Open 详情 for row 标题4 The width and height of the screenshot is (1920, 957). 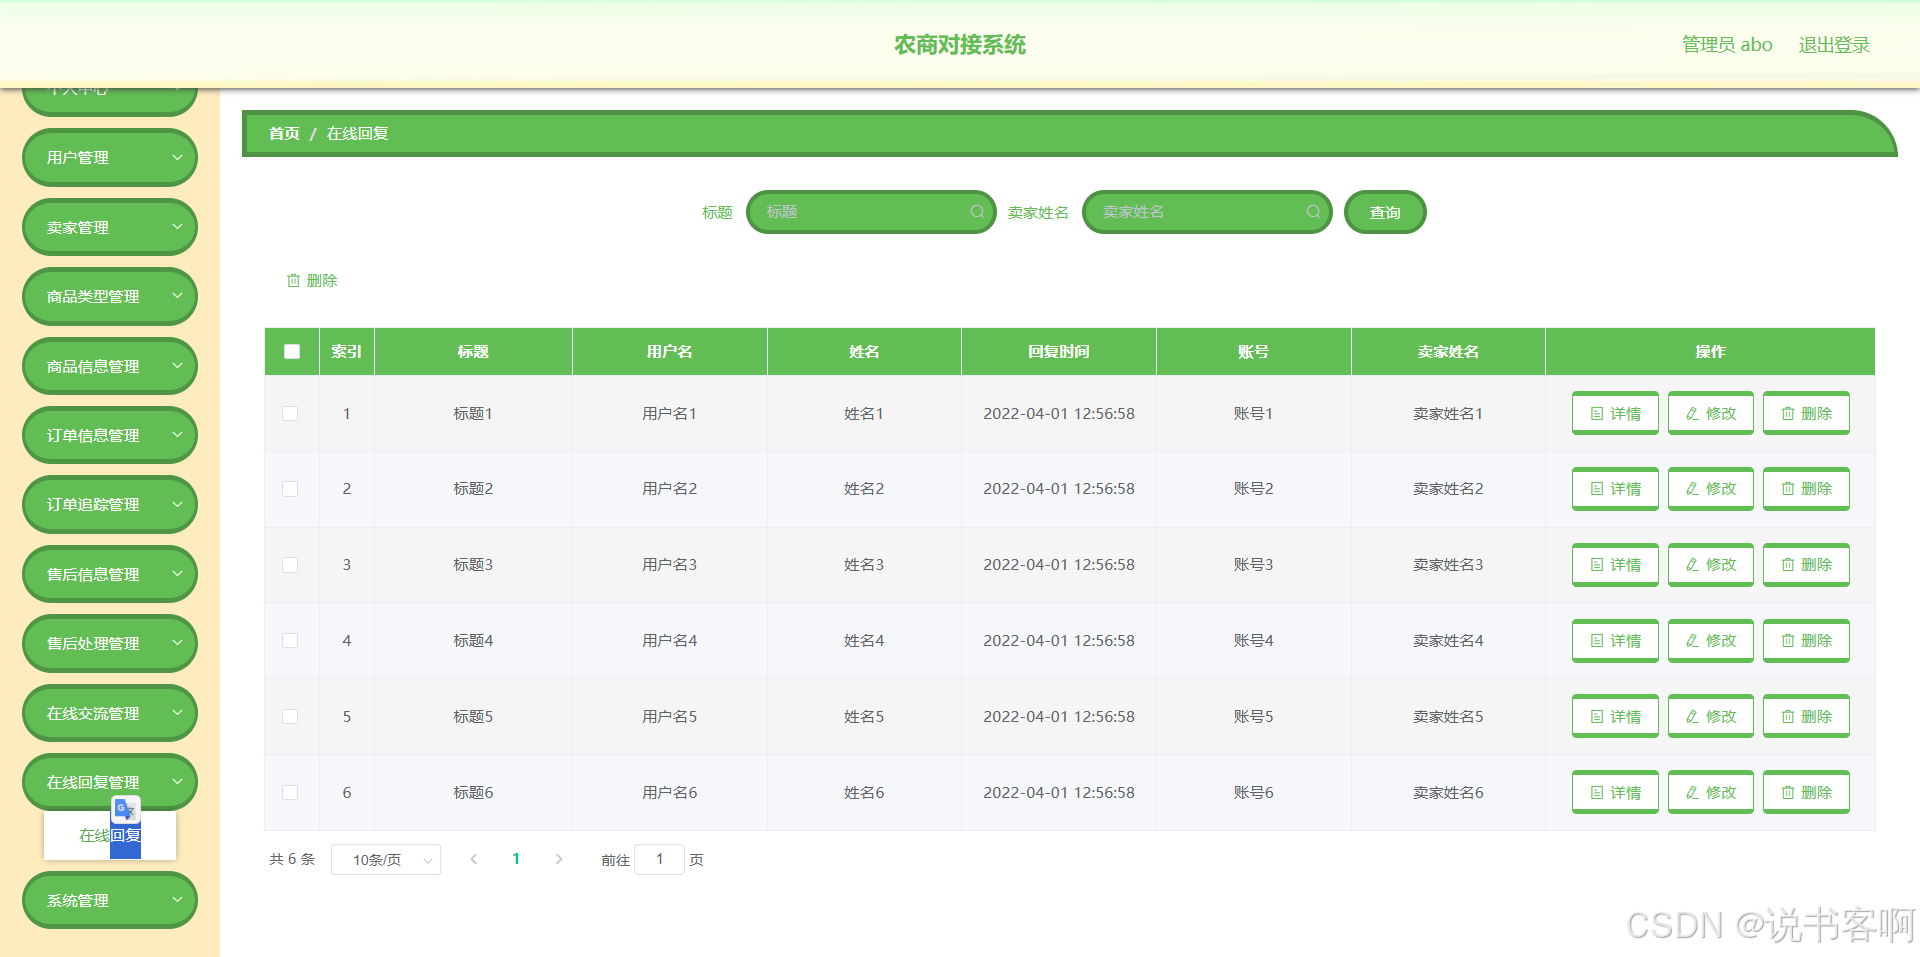1615,641
